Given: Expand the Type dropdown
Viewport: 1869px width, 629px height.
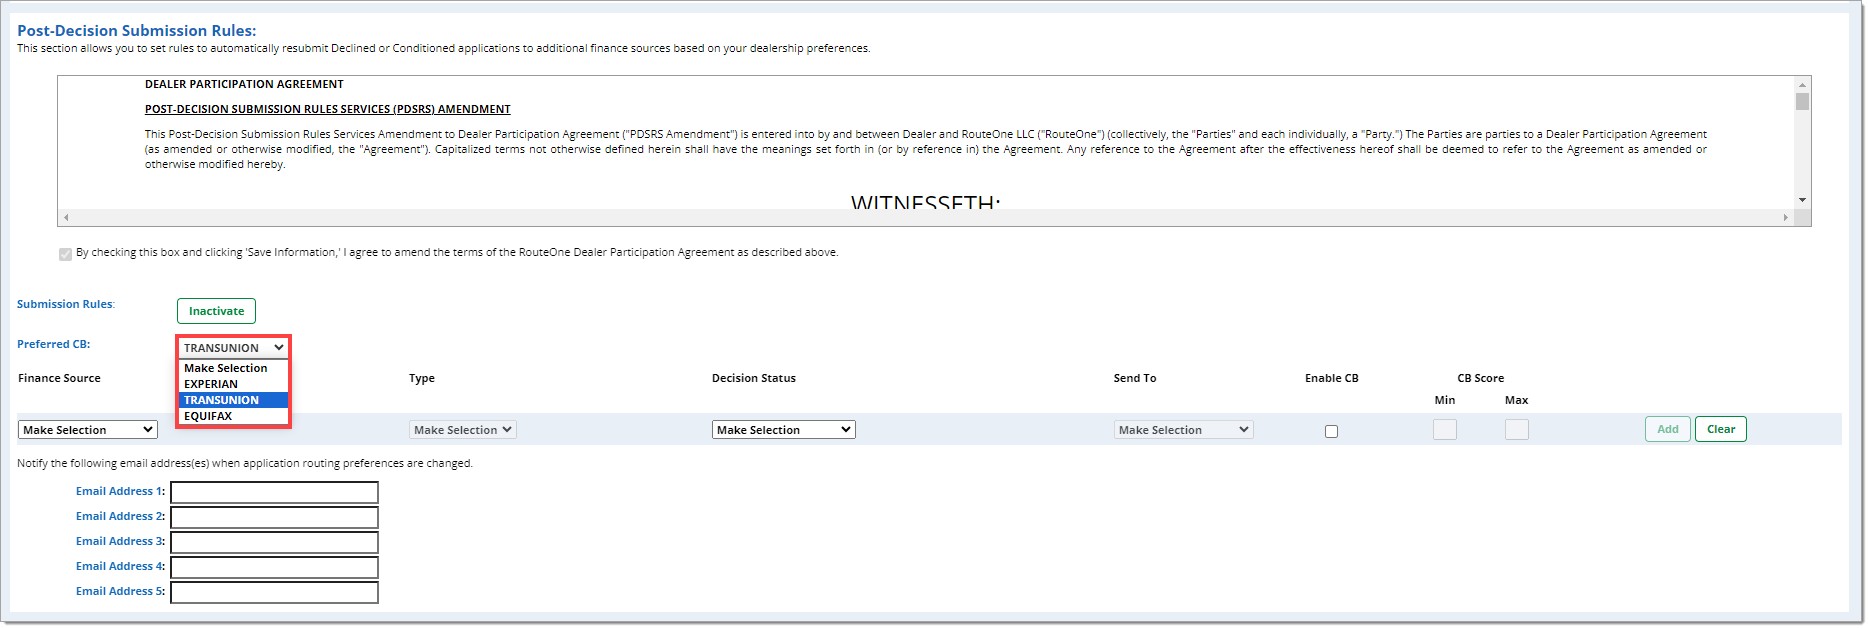Looking at the screenshot, I should (x=463, y=430).
